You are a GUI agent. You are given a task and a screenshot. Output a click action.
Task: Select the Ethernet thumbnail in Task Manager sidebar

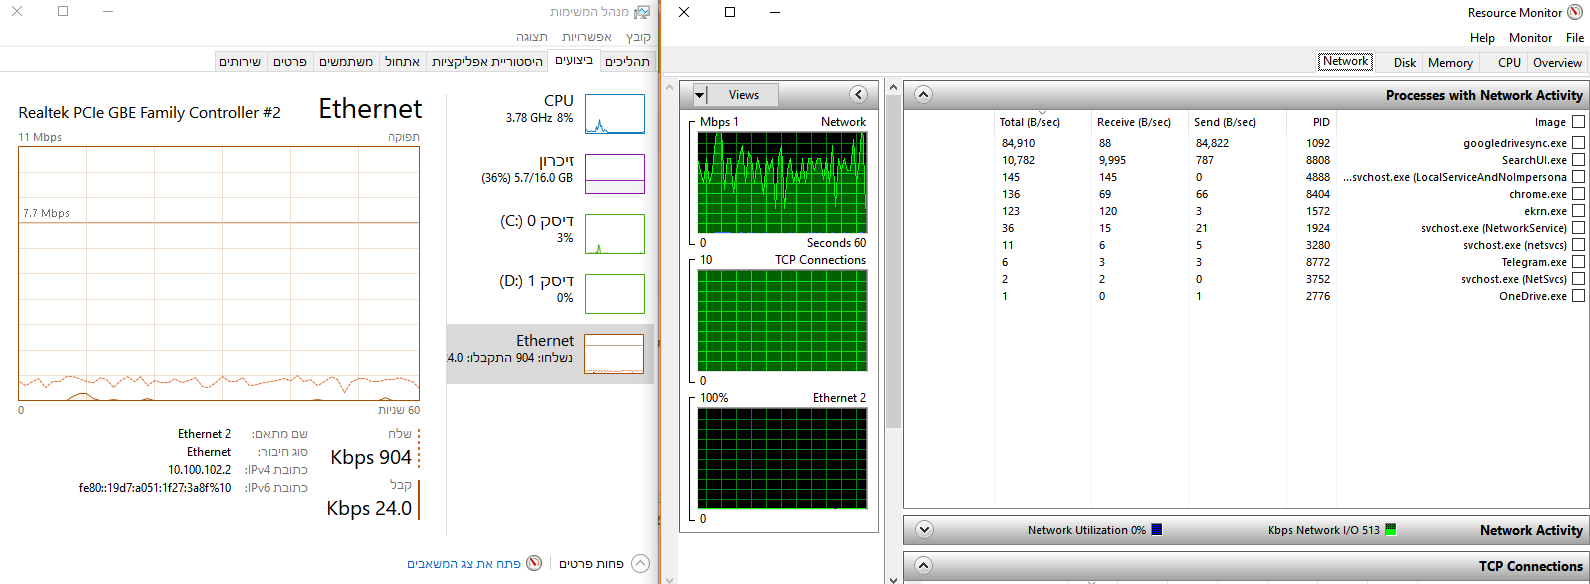coord(614,354)
